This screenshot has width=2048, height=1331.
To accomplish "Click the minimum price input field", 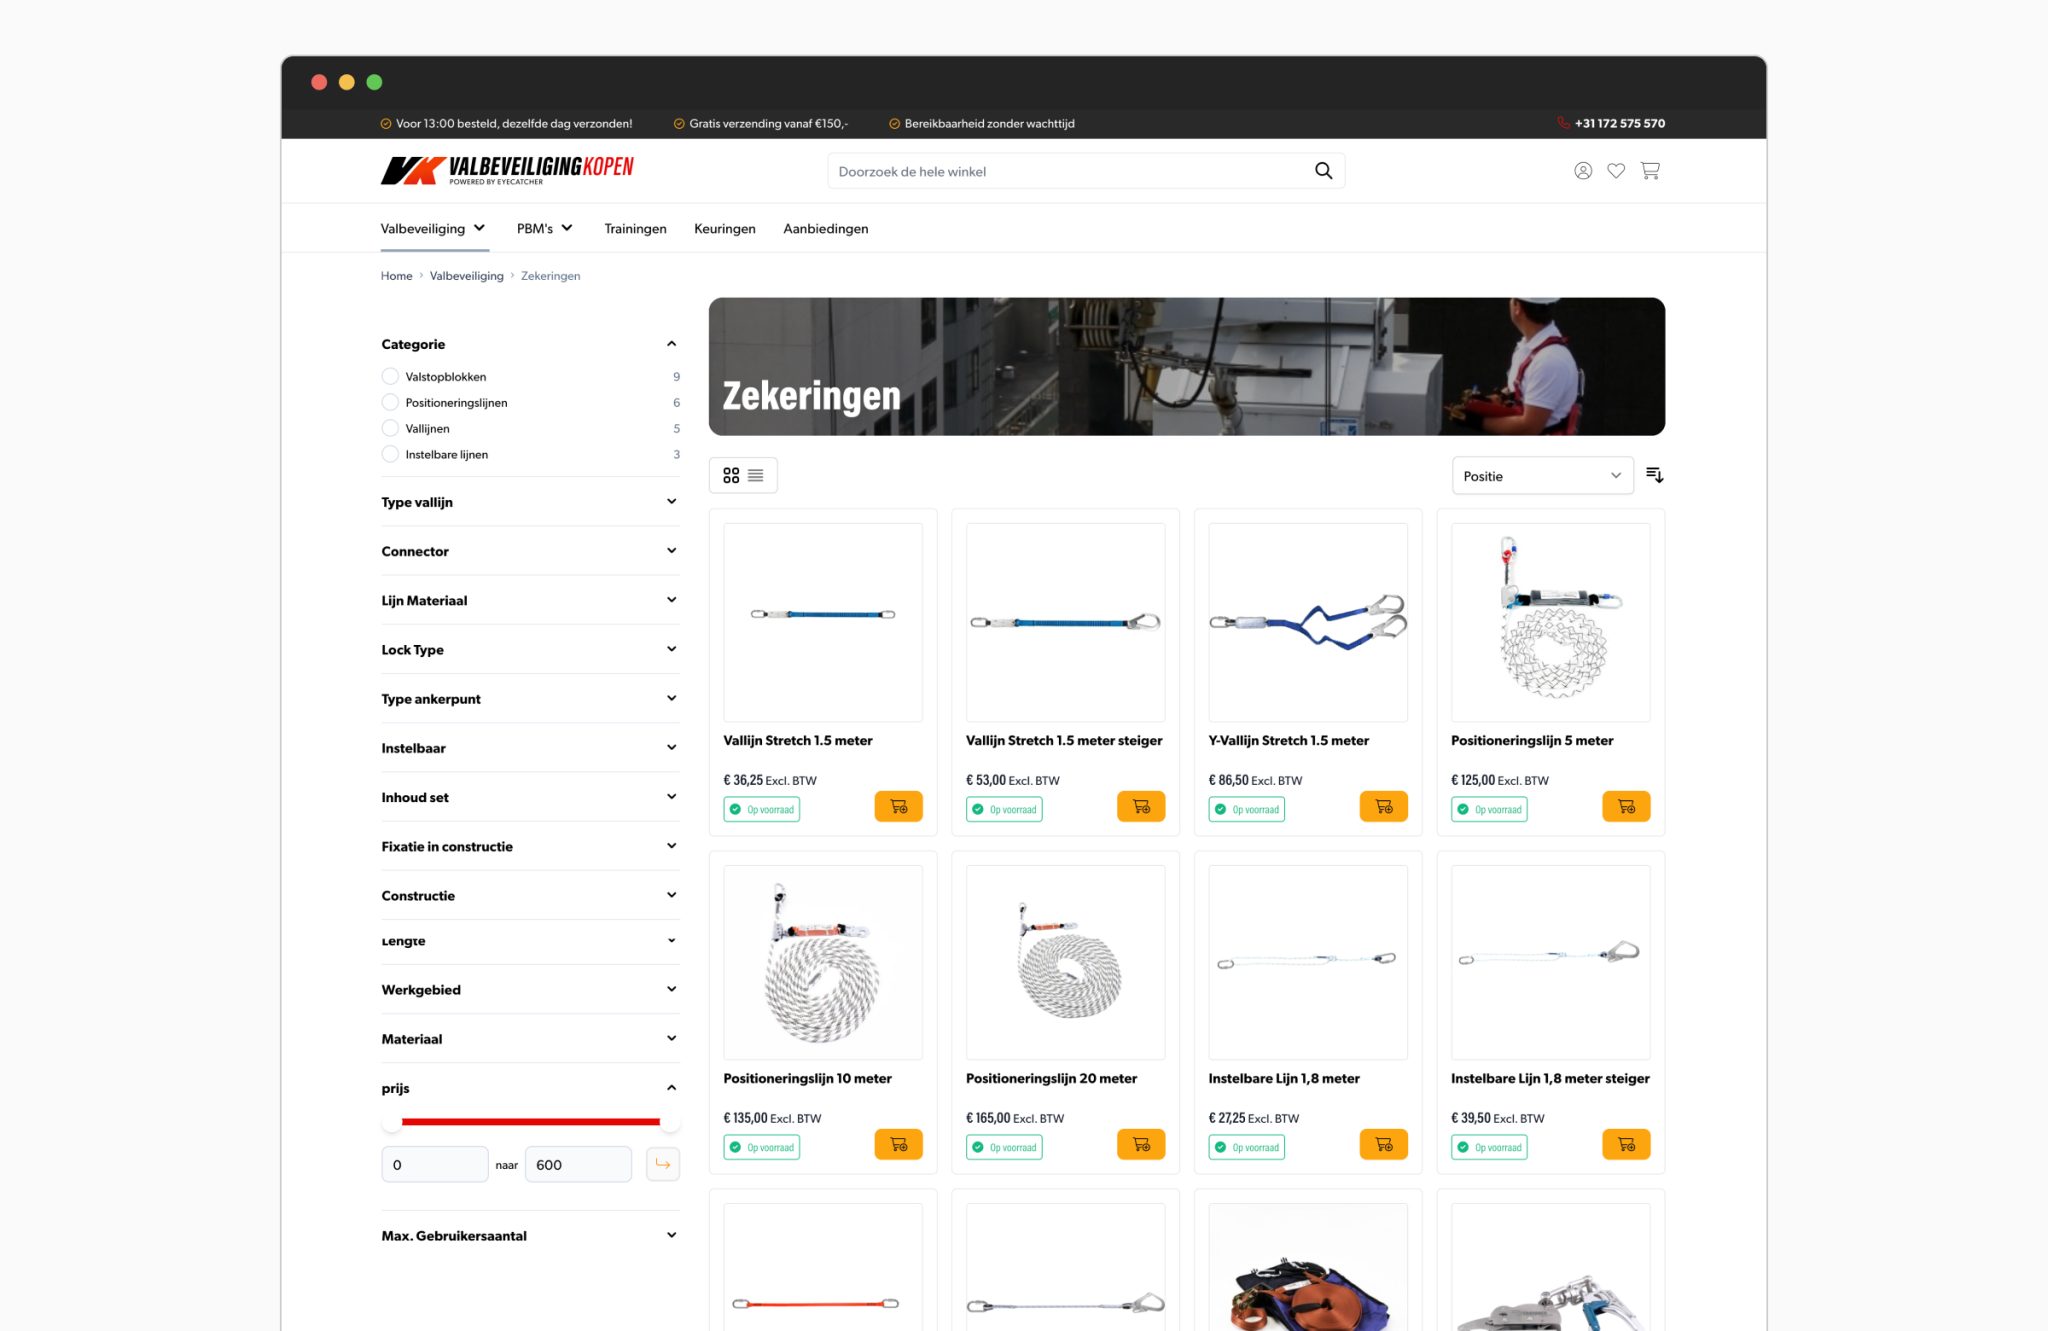I will tap(435, 1164).
